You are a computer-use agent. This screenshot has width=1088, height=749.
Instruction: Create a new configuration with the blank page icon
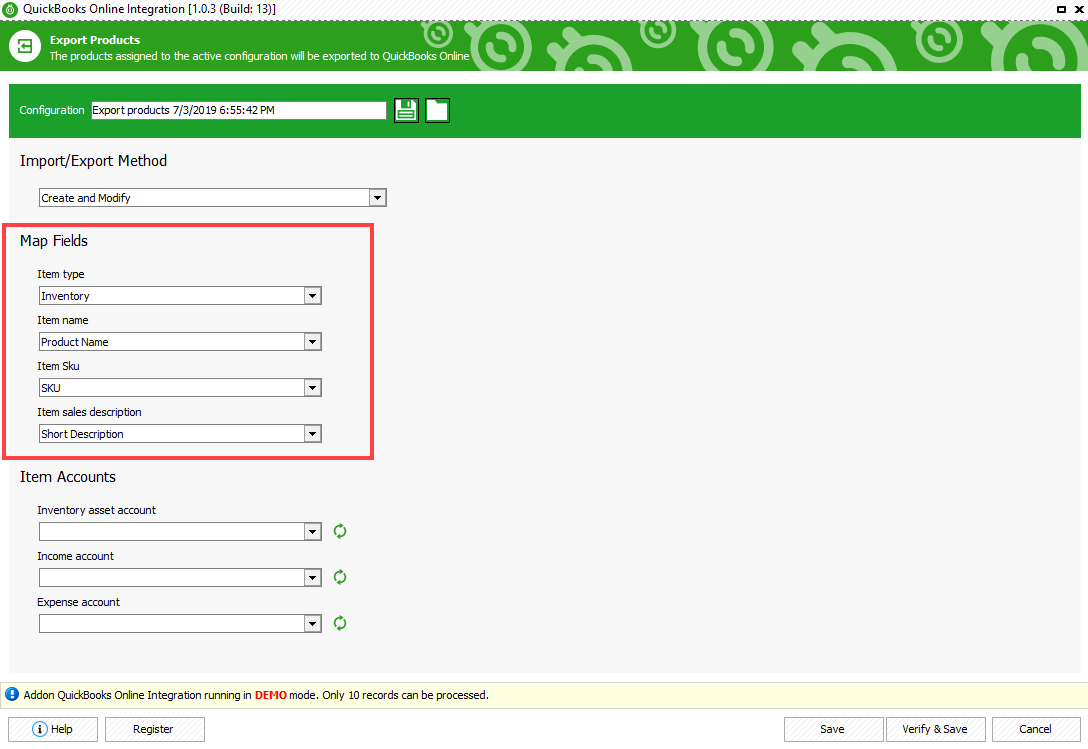pos(437,110)
